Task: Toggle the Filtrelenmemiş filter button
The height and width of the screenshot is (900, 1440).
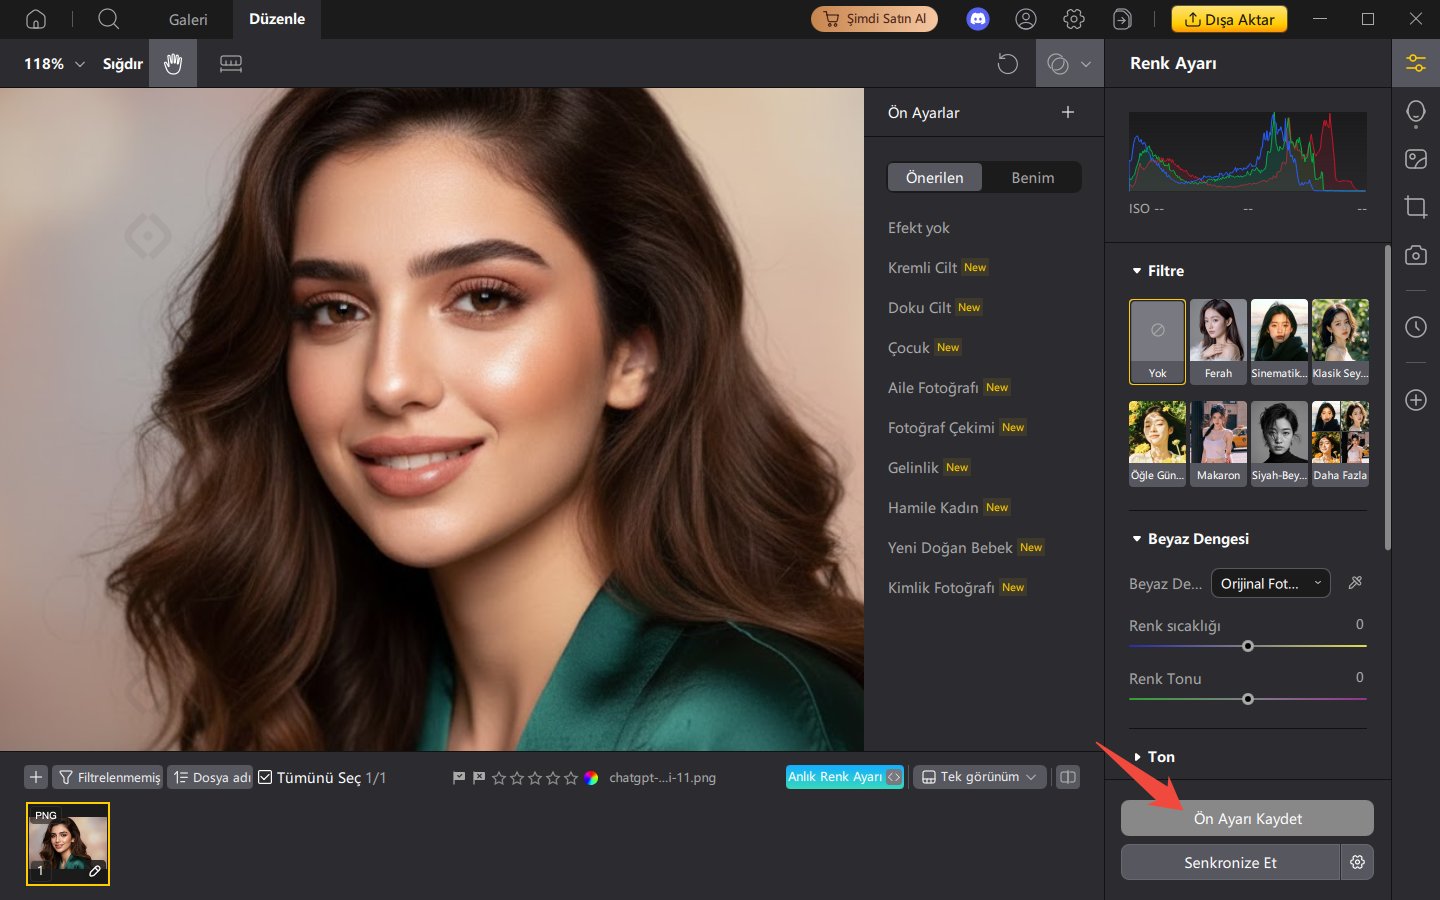Action: [107, 777]
